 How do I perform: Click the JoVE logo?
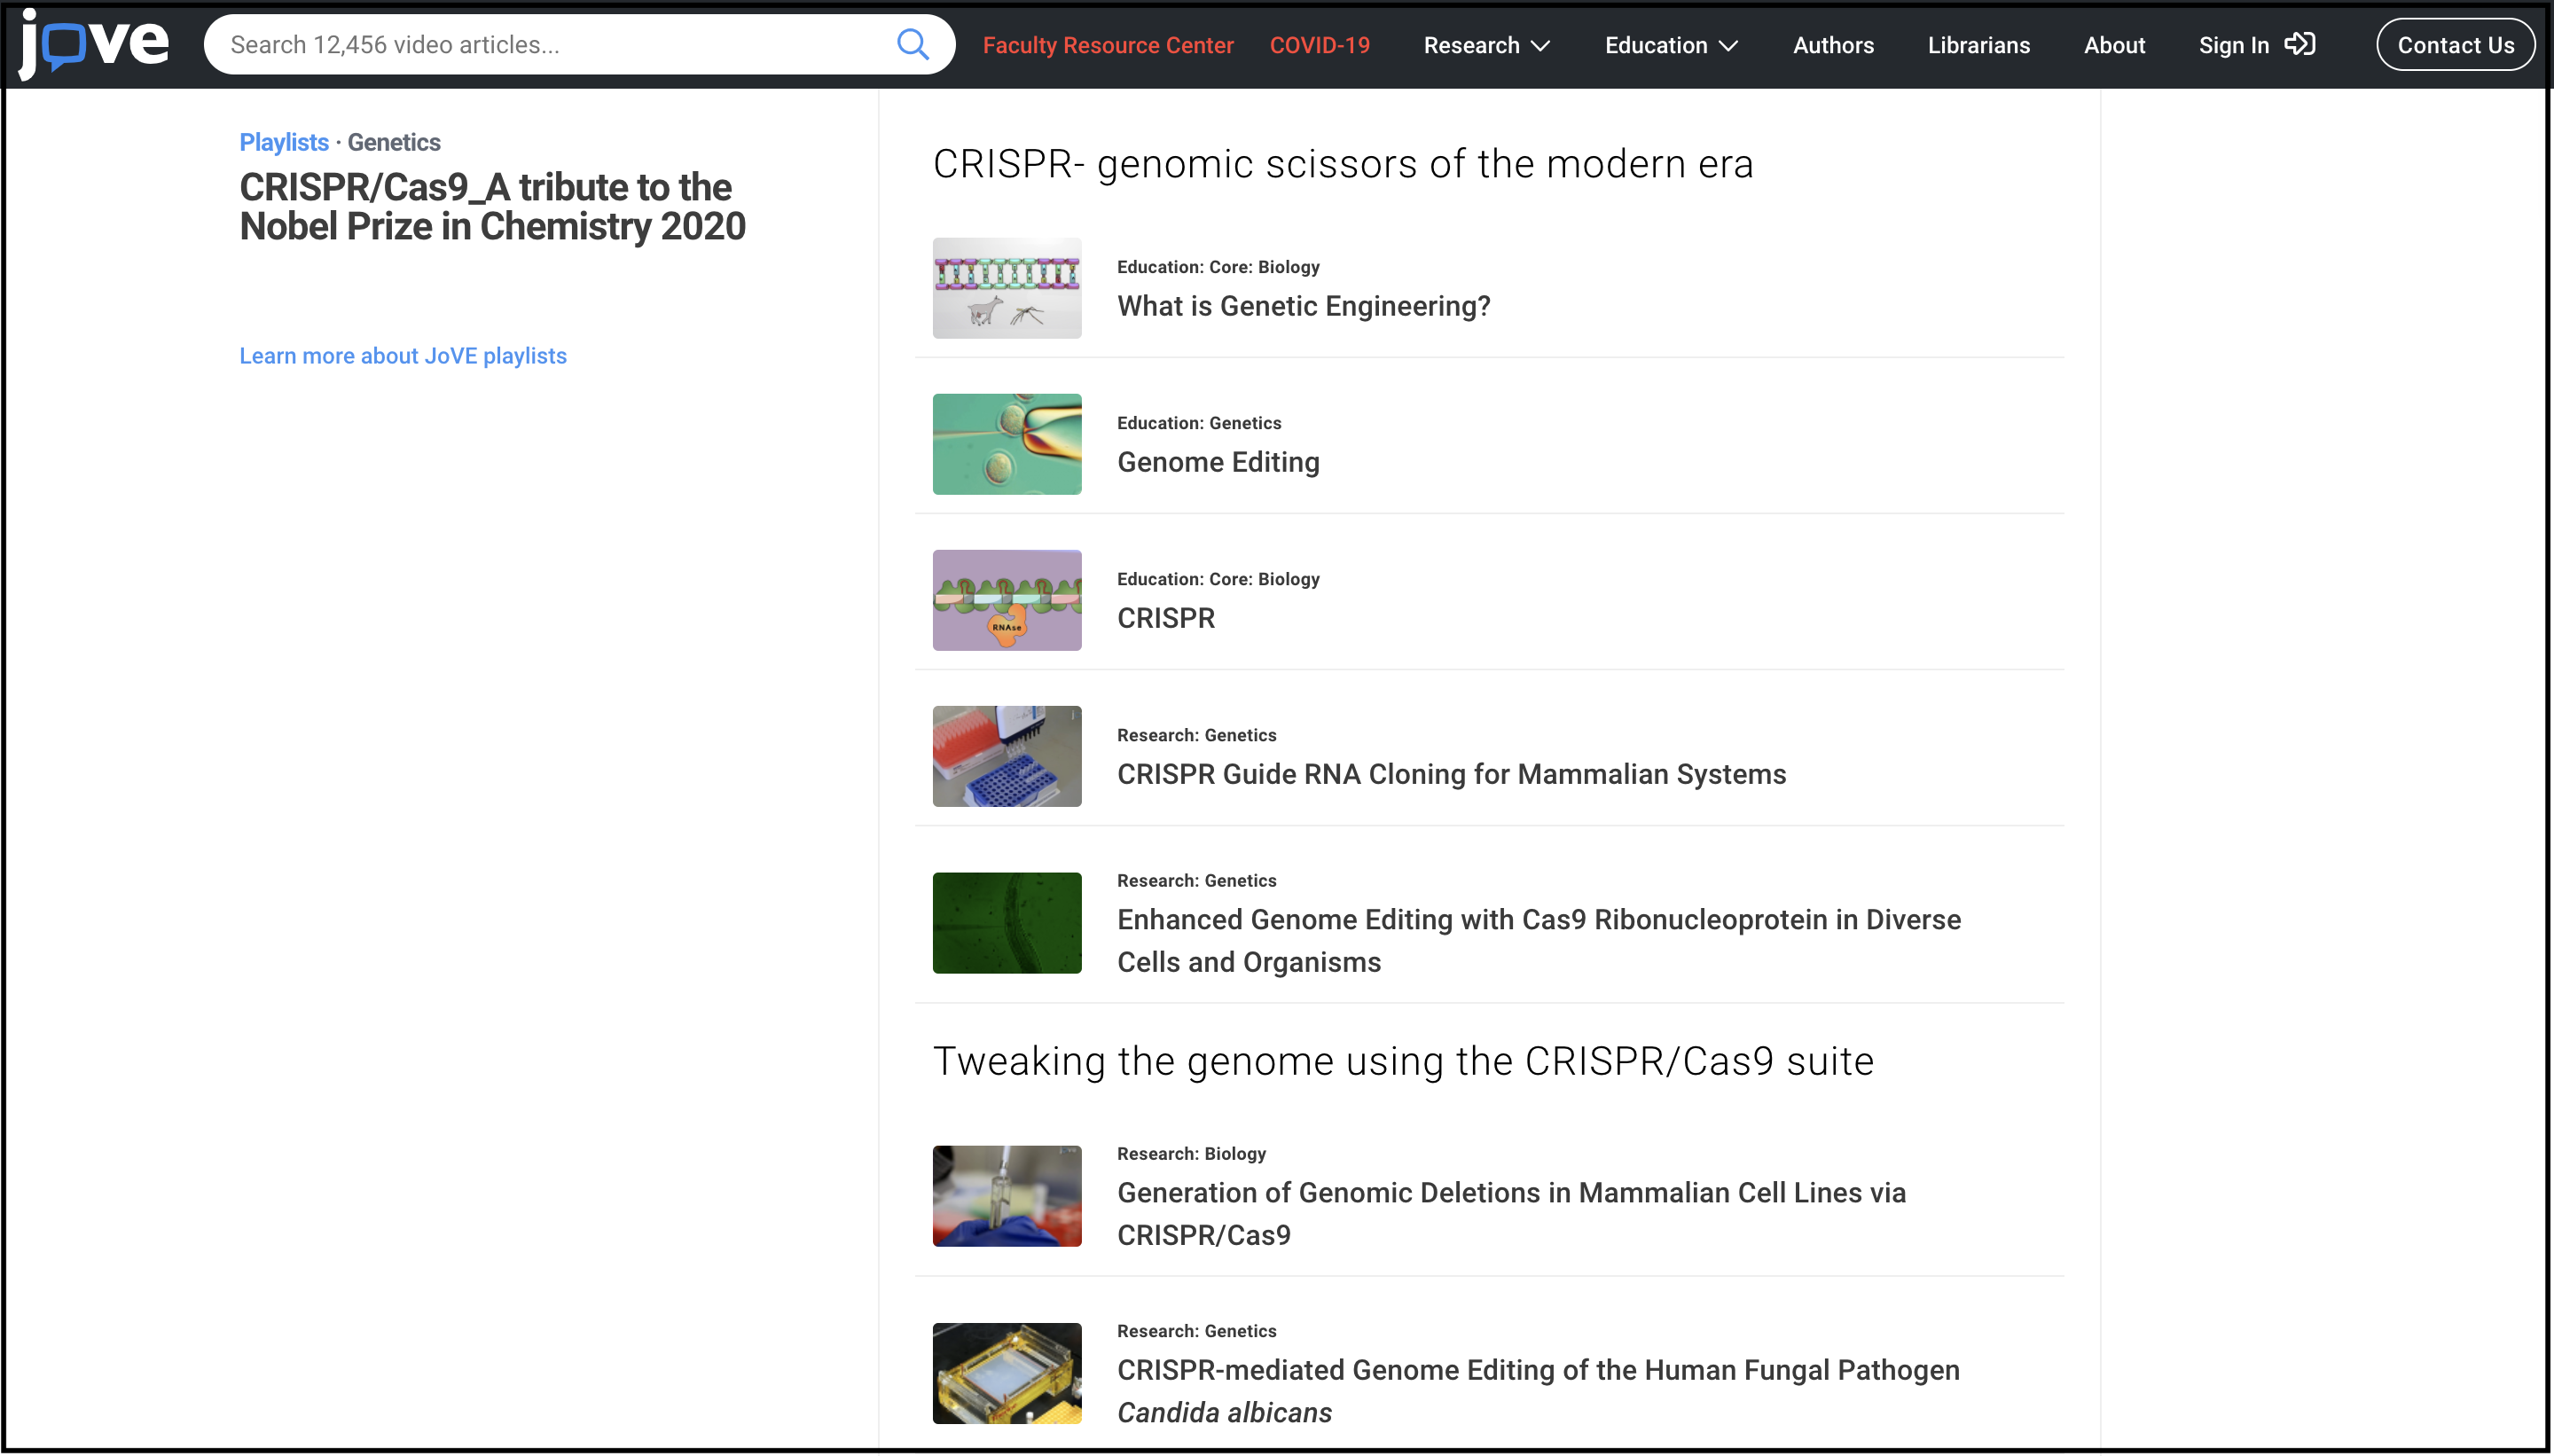(x=94, y=44)
